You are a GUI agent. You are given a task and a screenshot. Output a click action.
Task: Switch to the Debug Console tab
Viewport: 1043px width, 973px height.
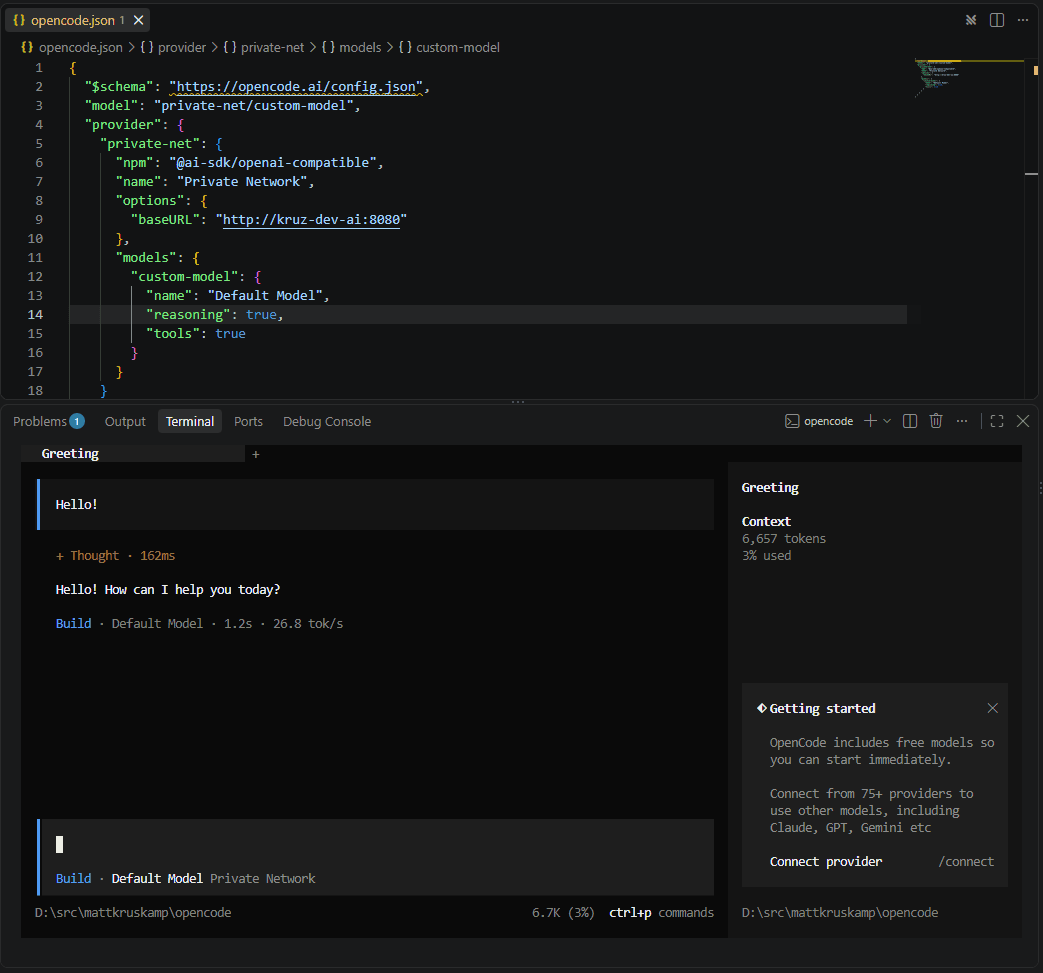point(327,421)
